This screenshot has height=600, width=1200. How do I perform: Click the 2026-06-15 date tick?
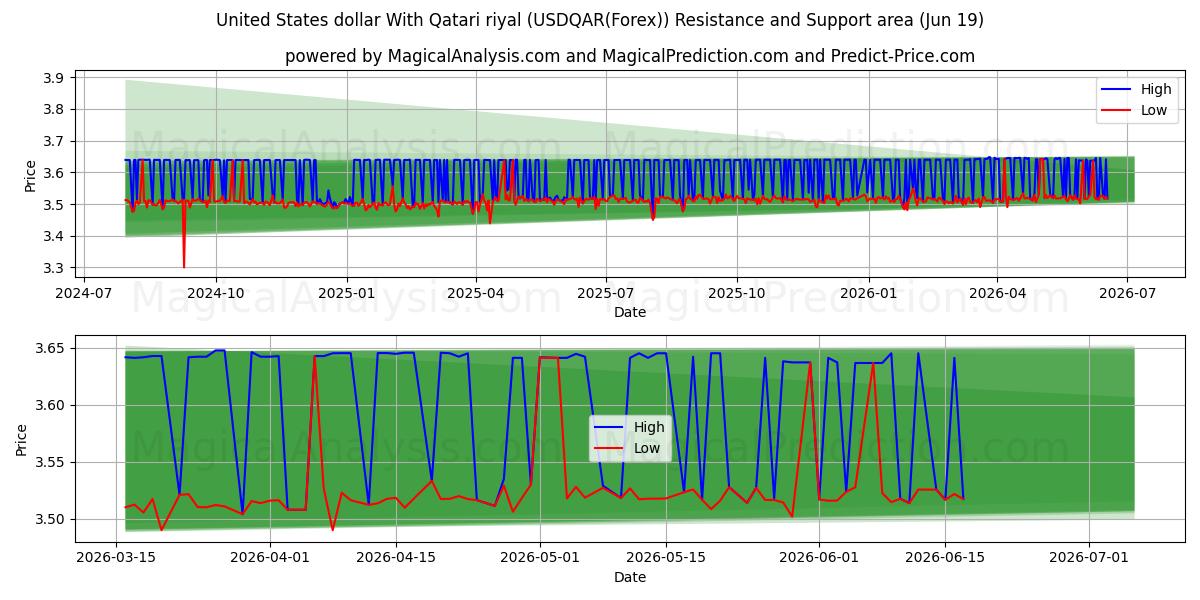tap(945, 558)
